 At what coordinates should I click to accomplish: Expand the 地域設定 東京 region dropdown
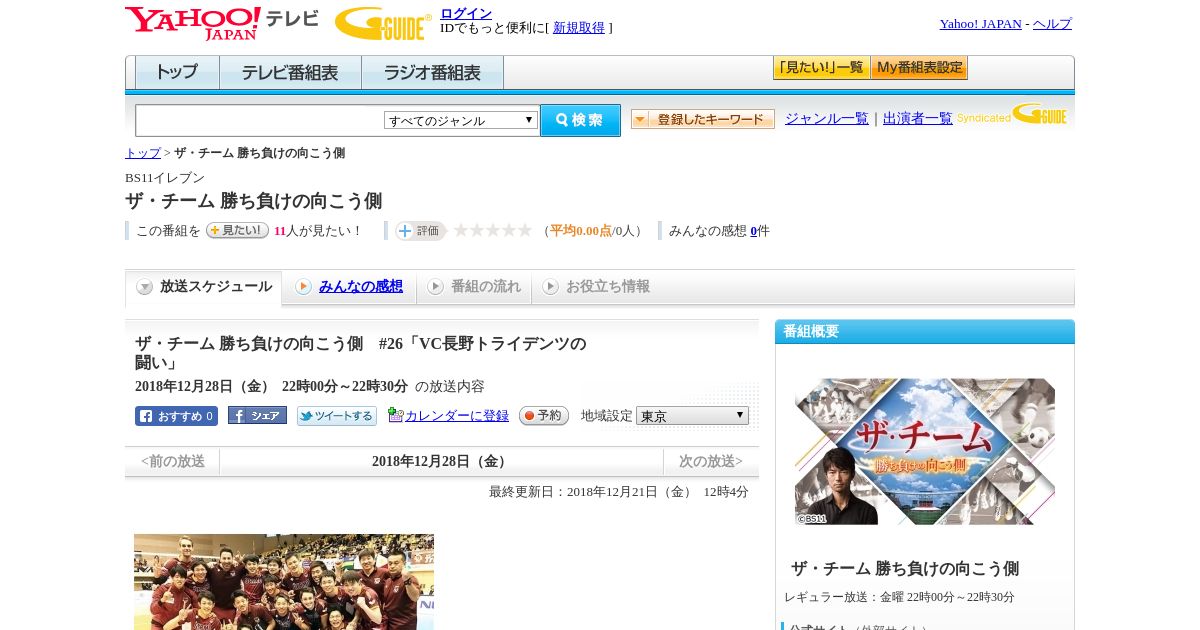(692, 415)
